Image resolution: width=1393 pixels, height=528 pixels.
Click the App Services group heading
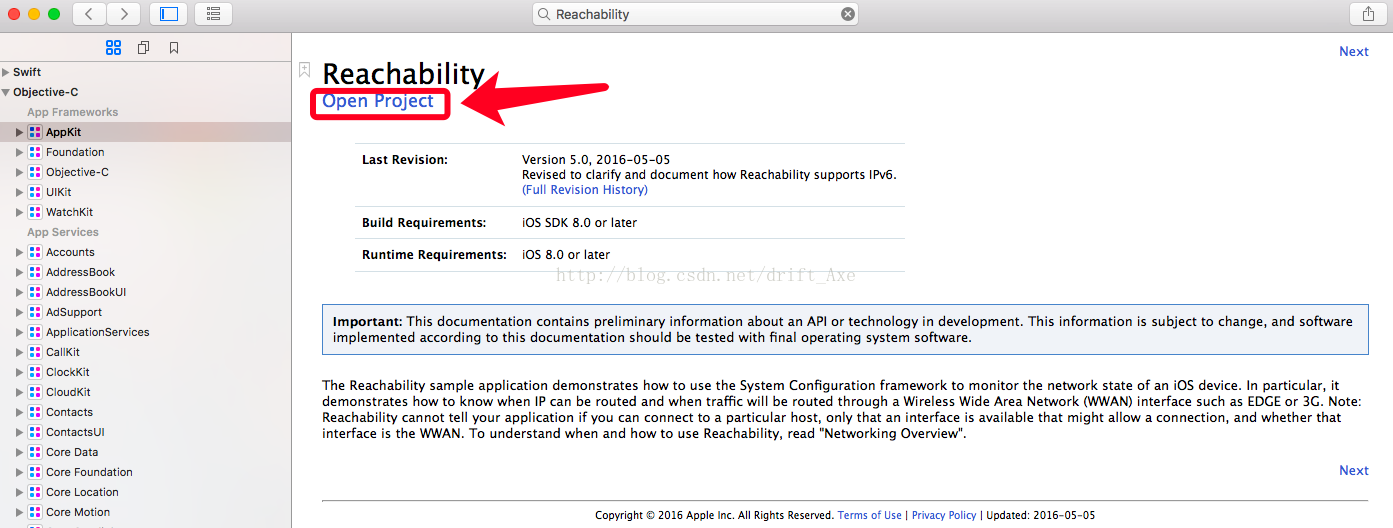point(63,232)
